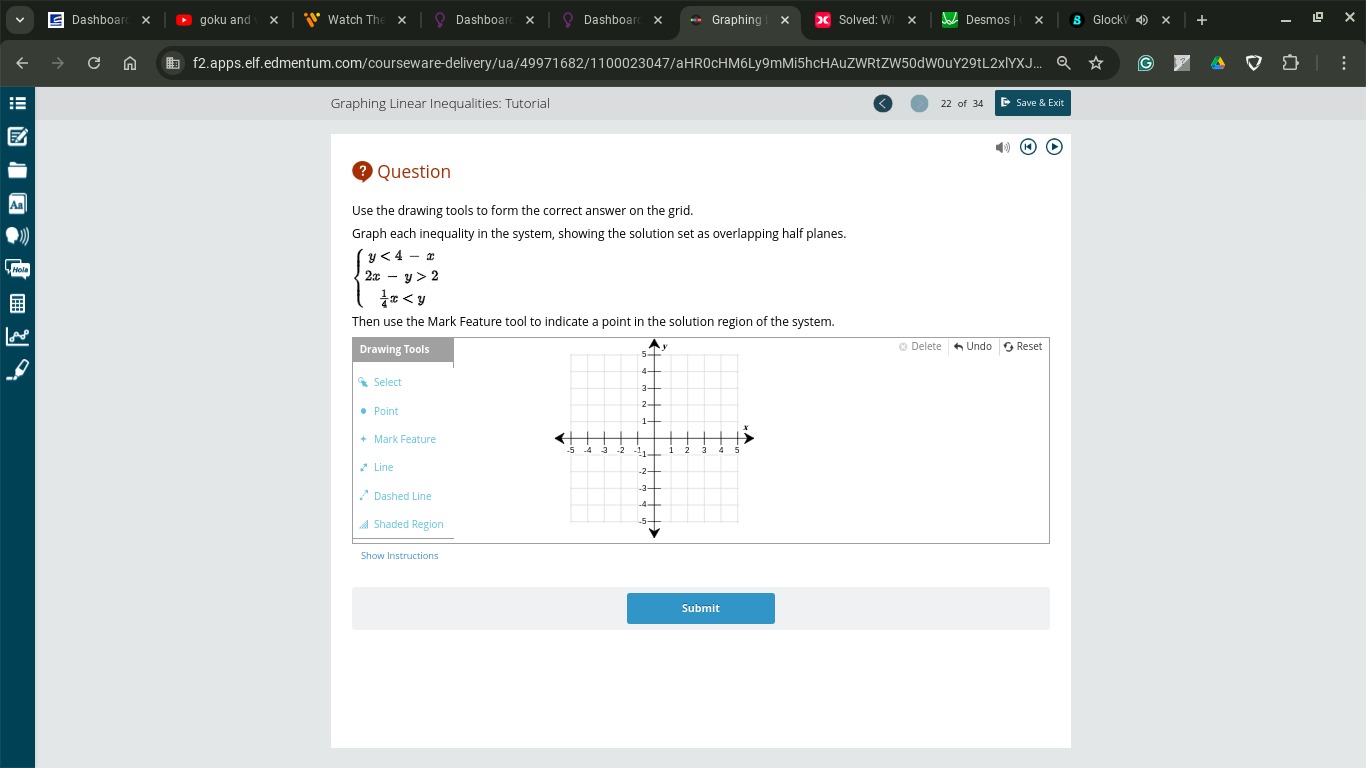Click the address bar URL
Screen dimensions: 1366x768
(616, 63)
